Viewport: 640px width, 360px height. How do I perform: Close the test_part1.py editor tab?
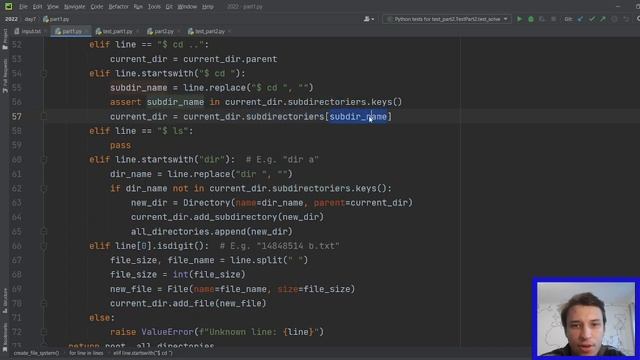tap(138, 31)
